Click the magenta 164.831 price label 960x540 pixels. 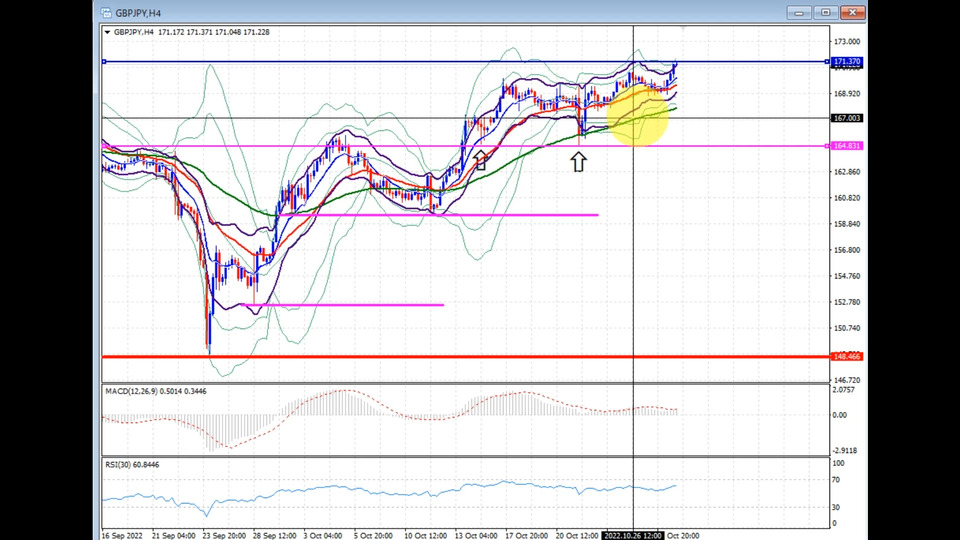tap(847, 146)
